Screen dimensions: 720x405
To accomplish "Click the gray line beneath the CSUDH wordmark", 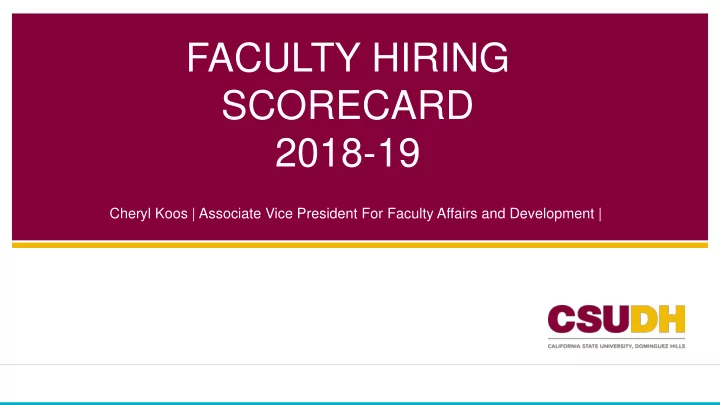I will pos(616,339).
